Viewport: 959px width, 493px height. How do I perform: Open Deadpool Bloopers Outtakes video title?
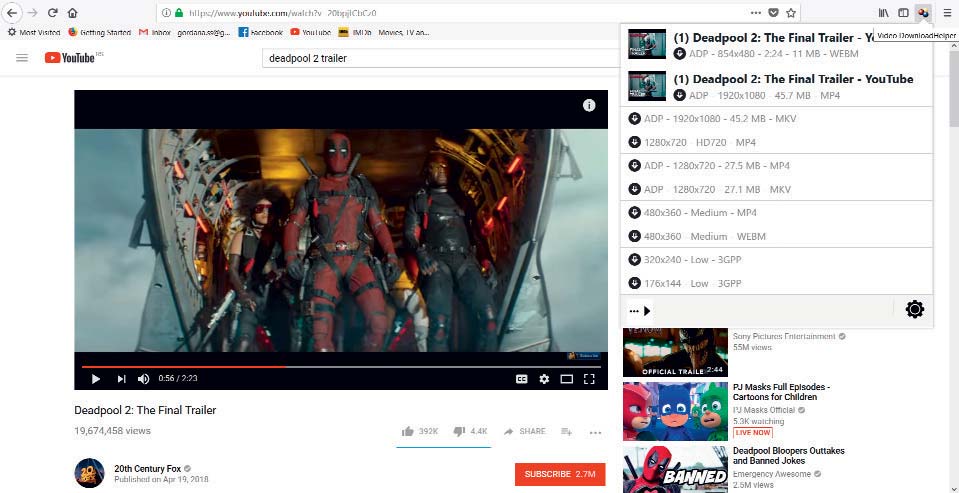pos(788,456)
